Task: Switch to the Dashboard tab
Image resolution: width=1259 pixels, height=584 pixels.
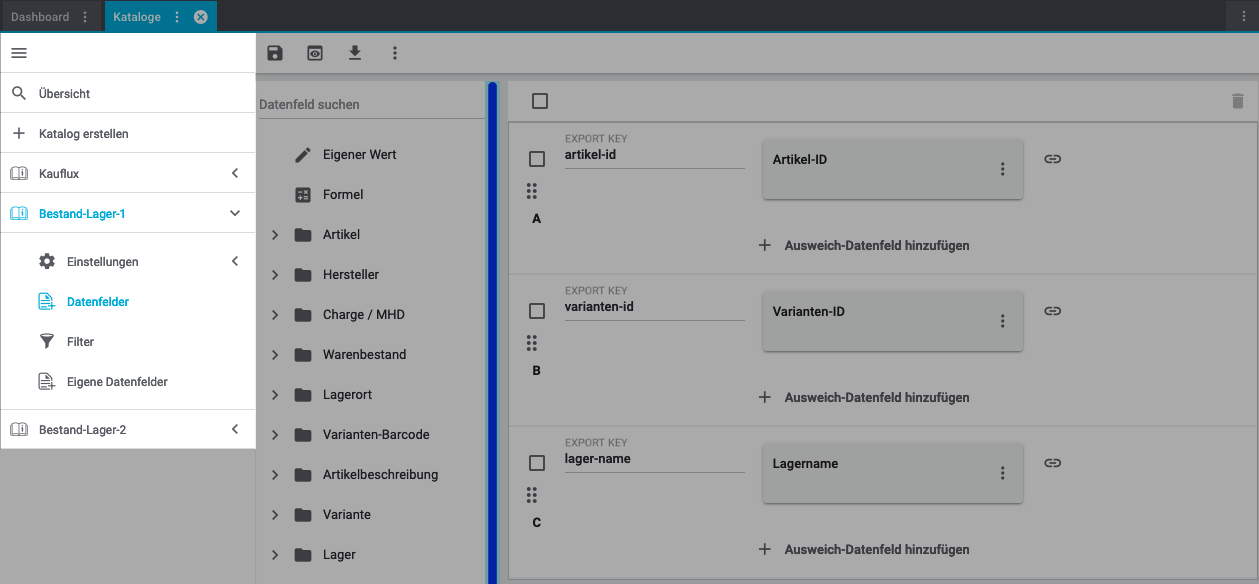Action: click(x=40, y=17)
